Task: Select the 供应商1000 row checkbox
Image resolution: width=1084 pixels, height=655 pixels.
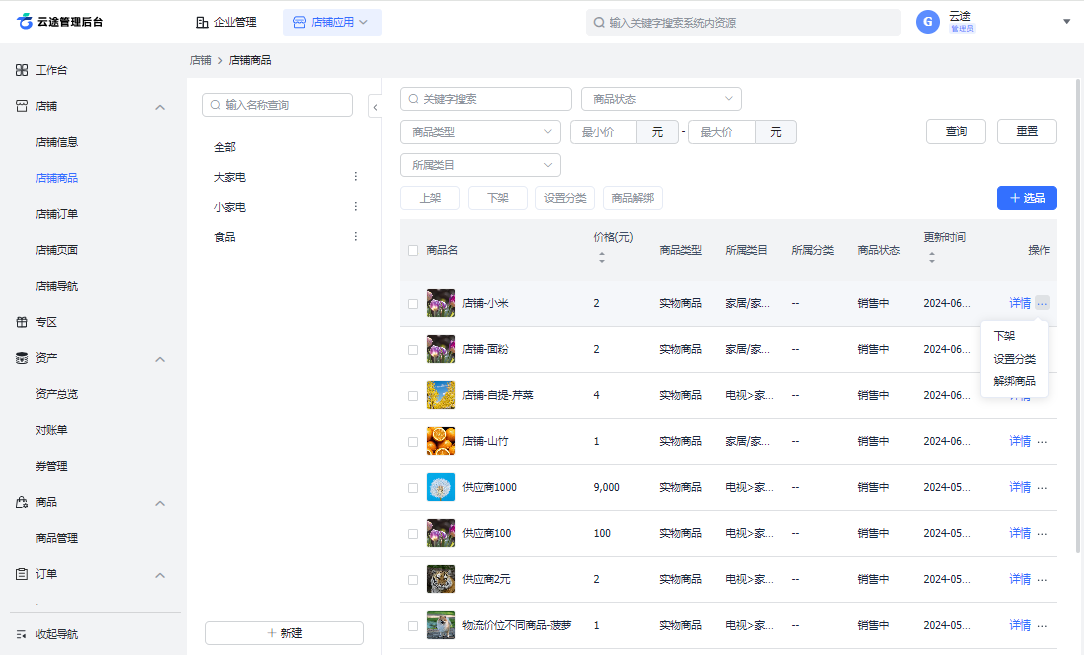Action: pos(413,488)
